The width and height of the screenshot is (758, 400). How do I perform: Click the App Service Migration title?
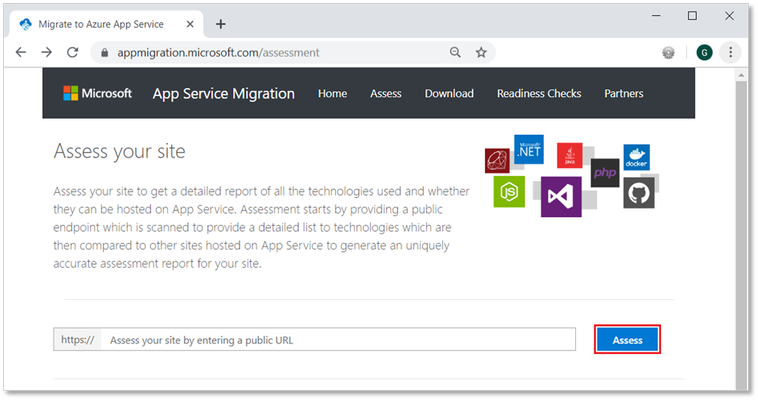tap(223, 94)
